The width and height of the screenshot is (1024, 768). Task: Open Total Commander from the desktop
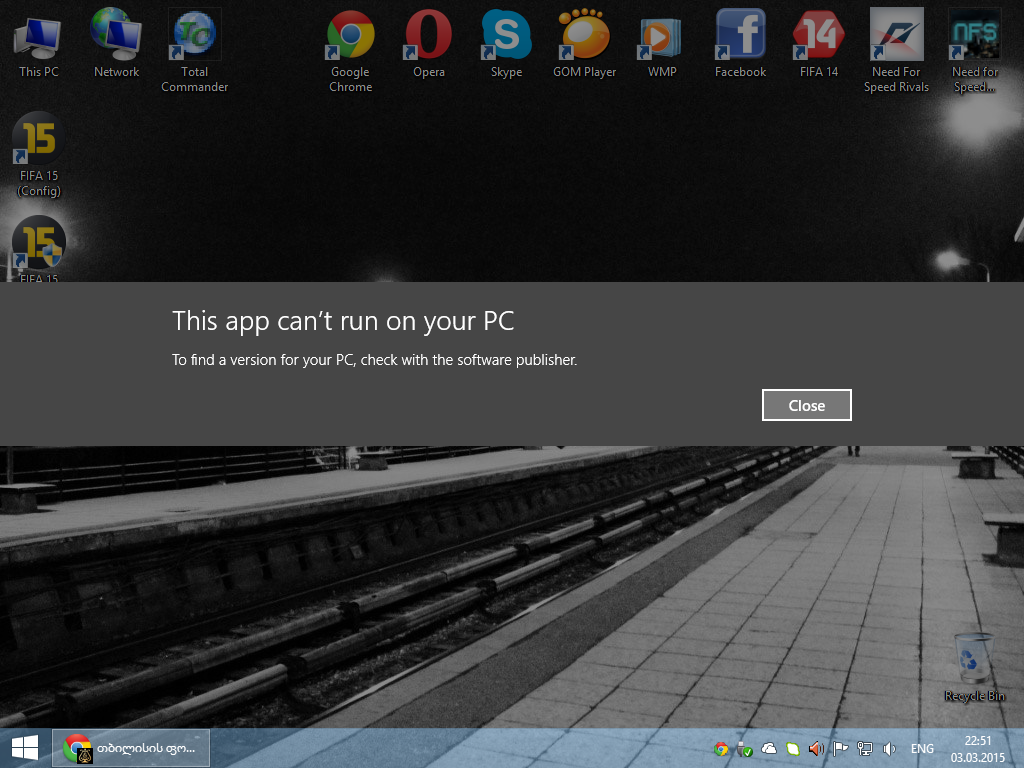pos(194,33)
